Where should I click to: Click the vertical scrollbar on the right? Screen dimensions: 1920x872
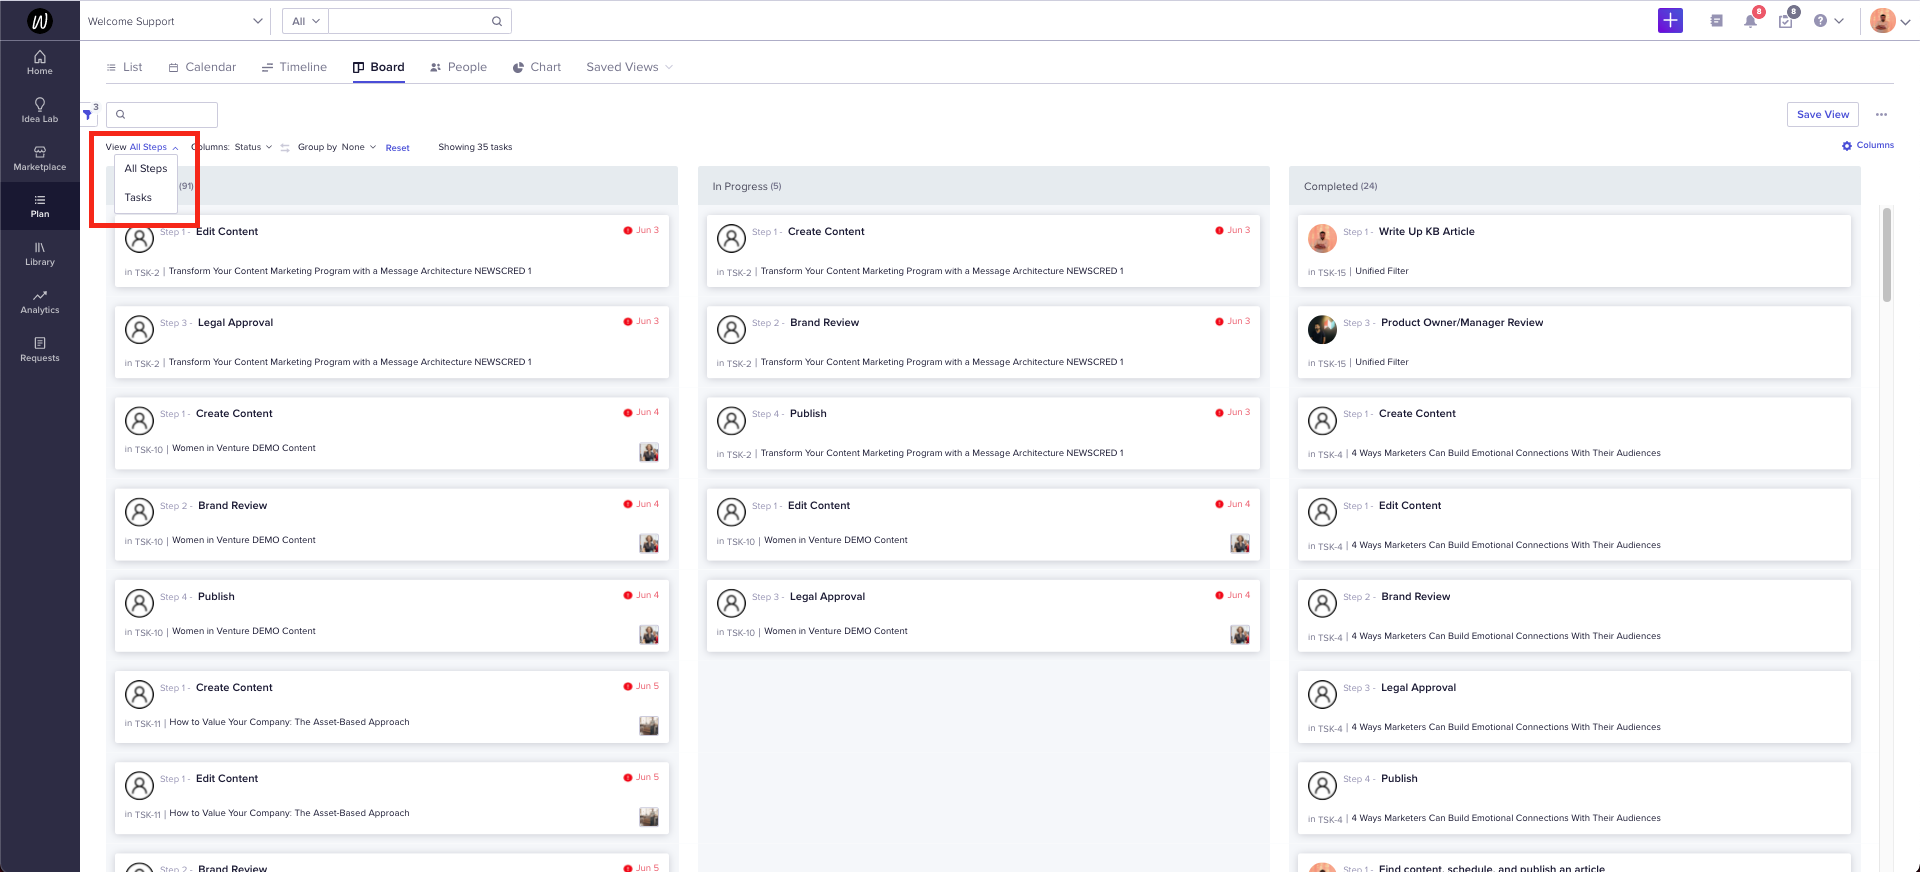click(1886, 255)
